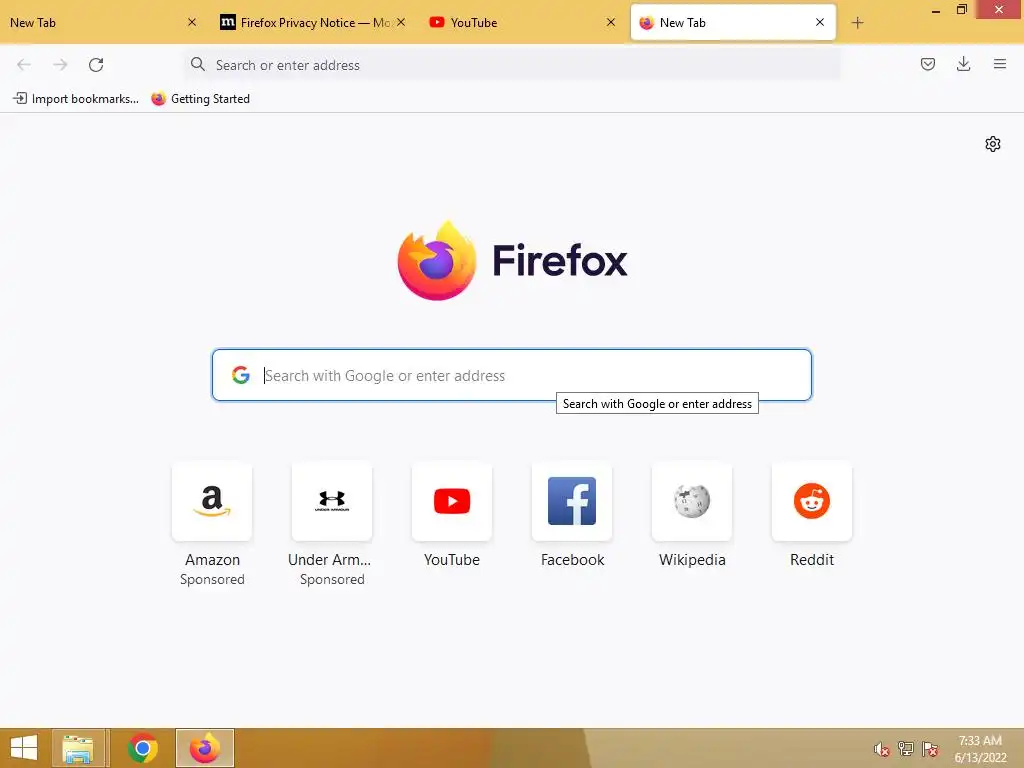Image resolution: width=1024 pixels, height=768 pixels.
Task: Open the Under Armour sponsored shortcut
Action: (x=332, y=502)
